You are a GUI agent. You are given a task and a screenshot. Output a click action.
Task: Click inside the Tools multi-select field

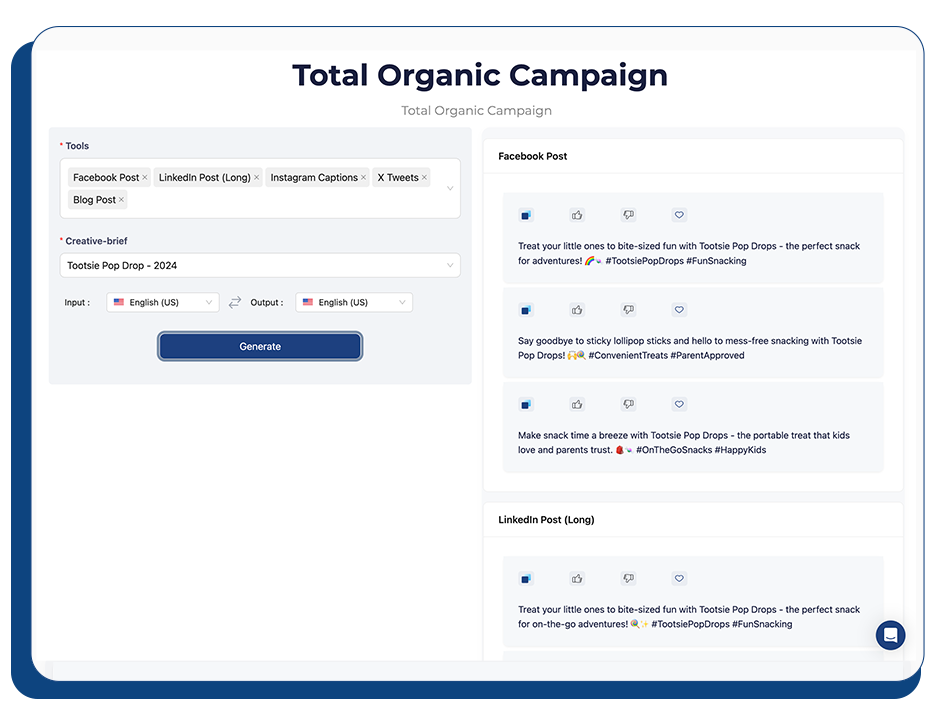[x=290, y=200]
